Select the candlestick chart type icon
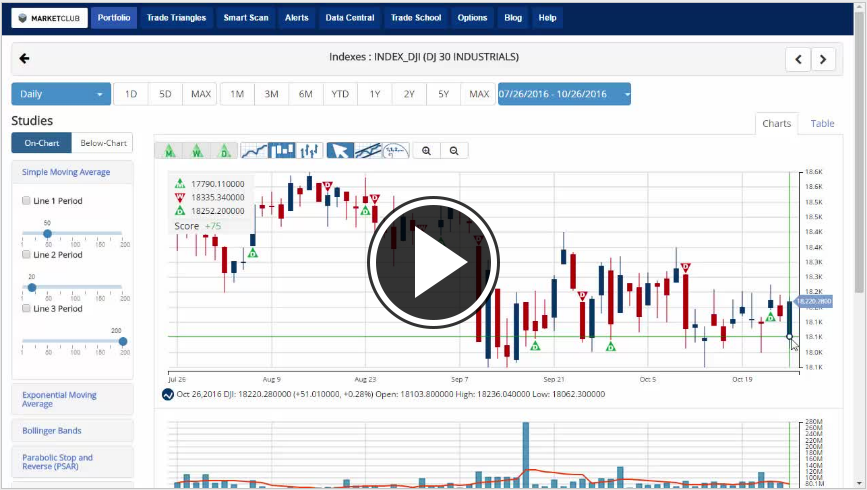This screenshot has height=490, width=867. (283, 151)
